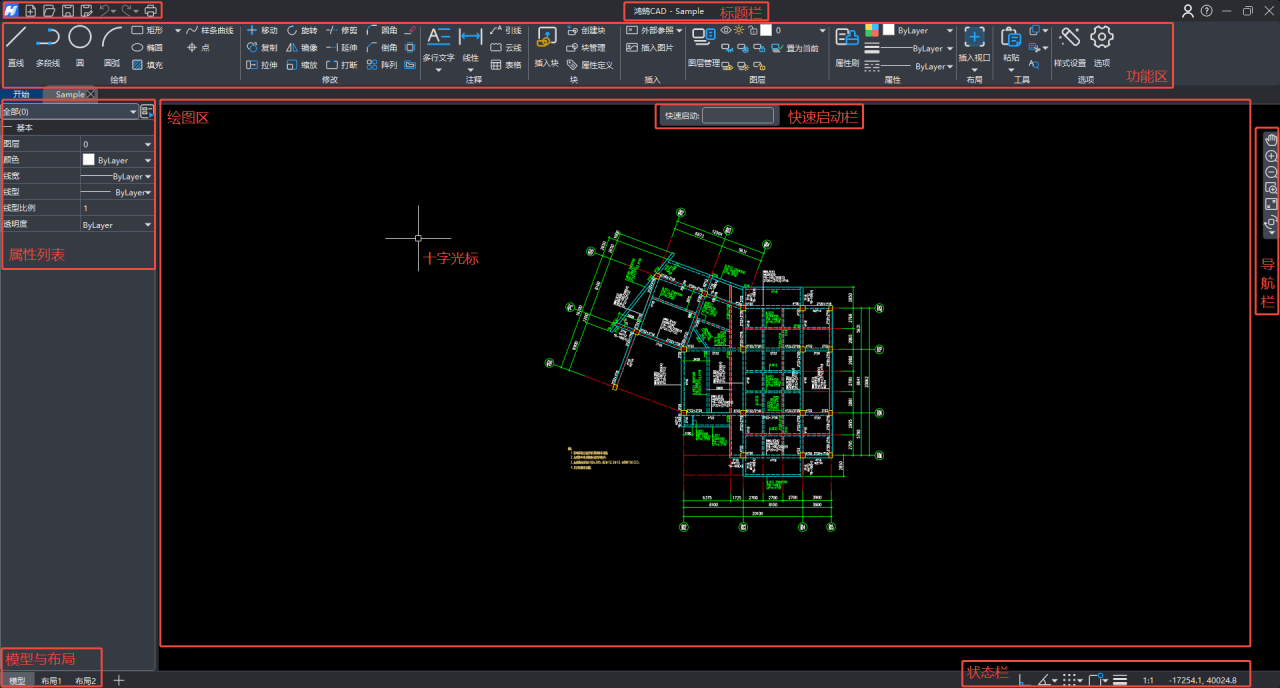1280x688 pixels.
Task: Choose the 圆弧 (Arc) tool
Action: click(x=112, y=46)
